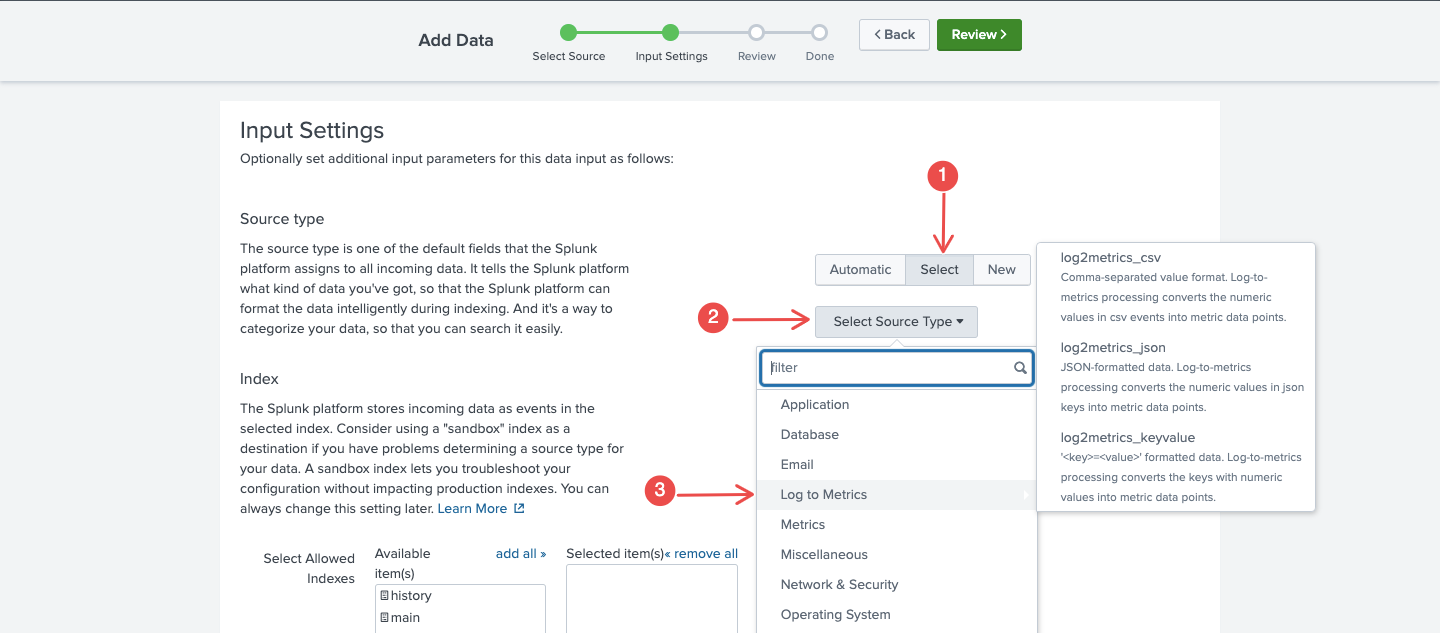The width and height of the screenshot is (1440, 633).
Task: Click the add all indexes link
Action: pos(521,554)
